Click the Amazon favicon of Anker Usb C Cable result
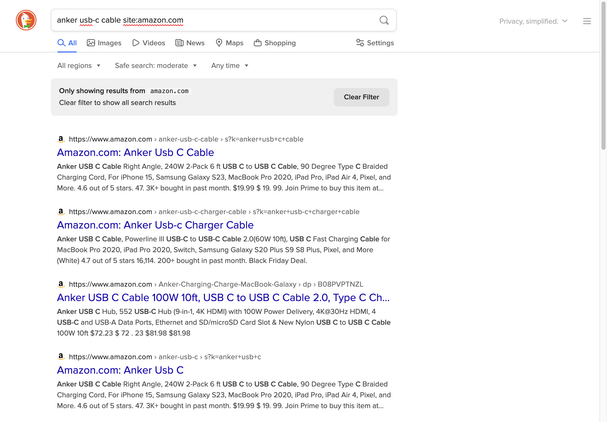This screenshot has width=607, height=422. pos(61,139)
